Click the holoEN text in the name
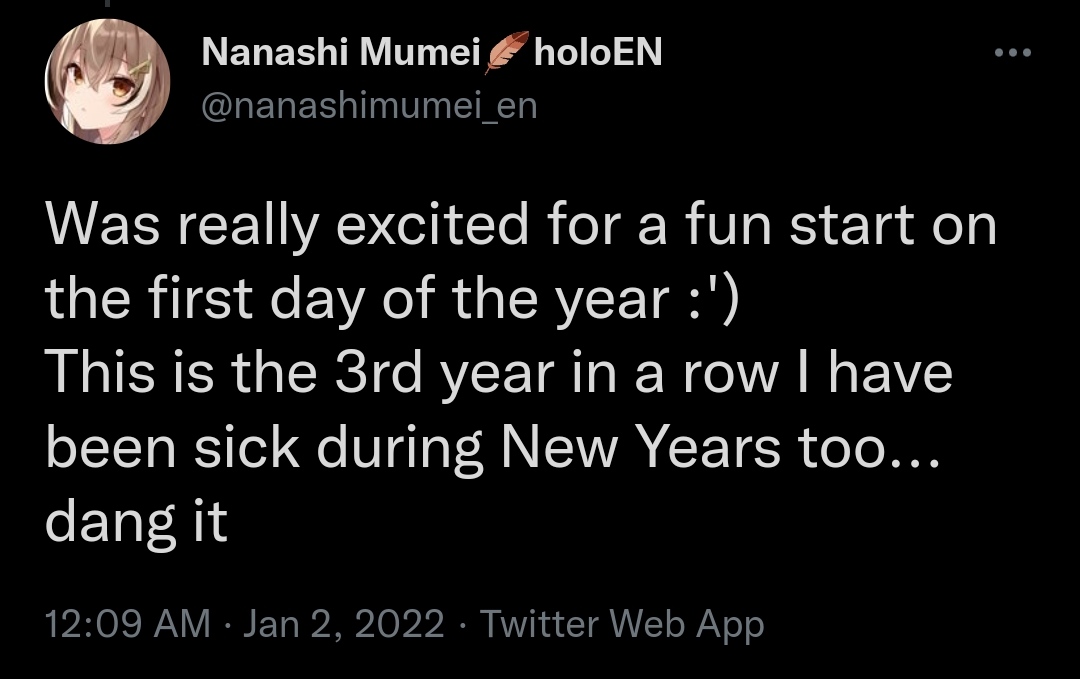This screenshot has height=679, width=1080. [x=598, y=53]
